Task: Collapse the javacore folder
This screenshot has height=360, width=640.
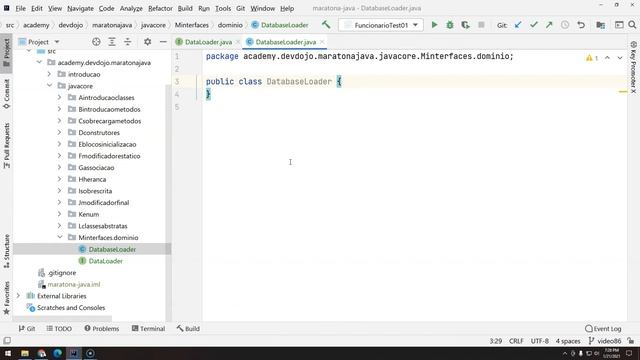Action: click(x=49, y=86)
